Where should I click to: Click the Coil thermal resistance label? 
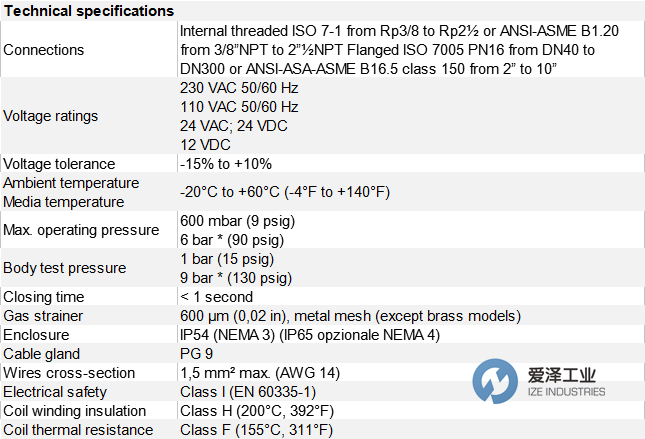click(79, 430)
